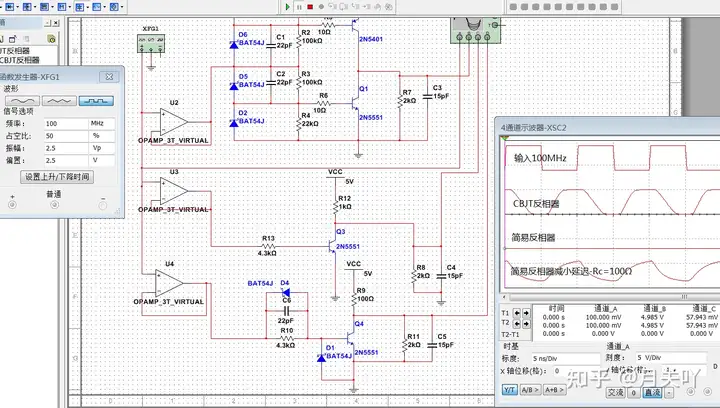The height and width of the screenshot is (408, 720).
Task: Click the X-axis offset field showing 0
Action: click(577, 370)
